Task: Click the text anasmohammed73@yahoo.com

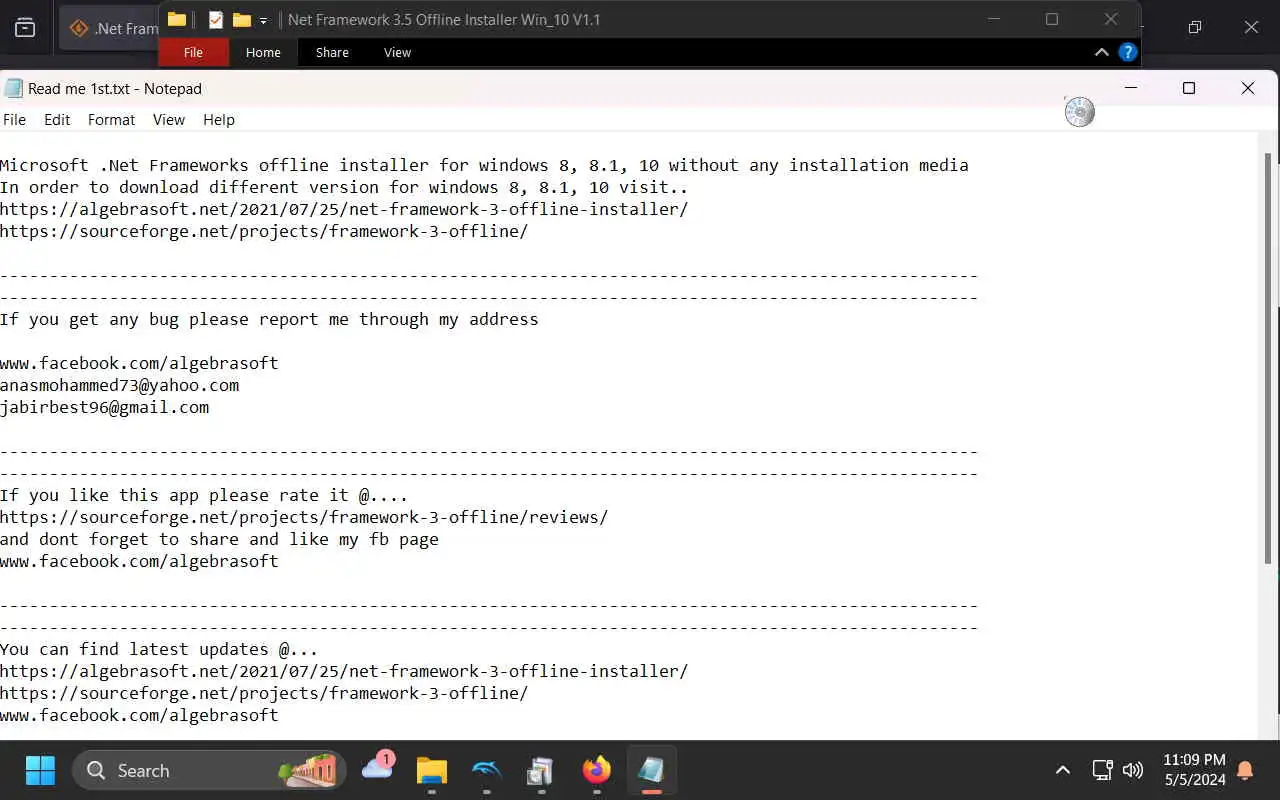Action: pos(119,385)
